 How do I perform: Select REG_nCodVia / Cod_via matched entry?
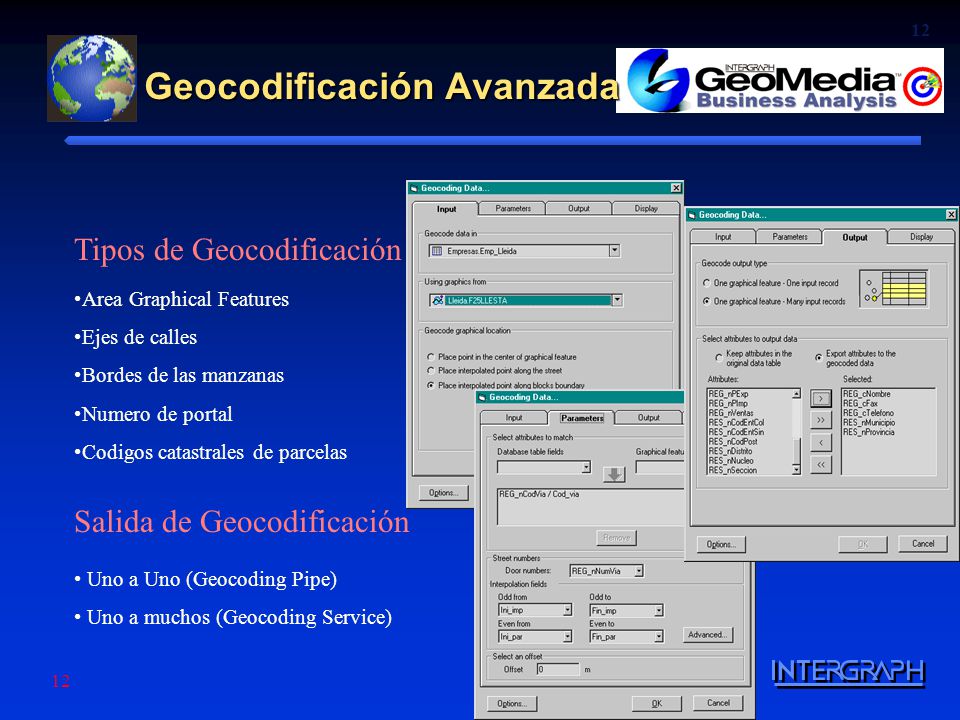pos(539,494)
